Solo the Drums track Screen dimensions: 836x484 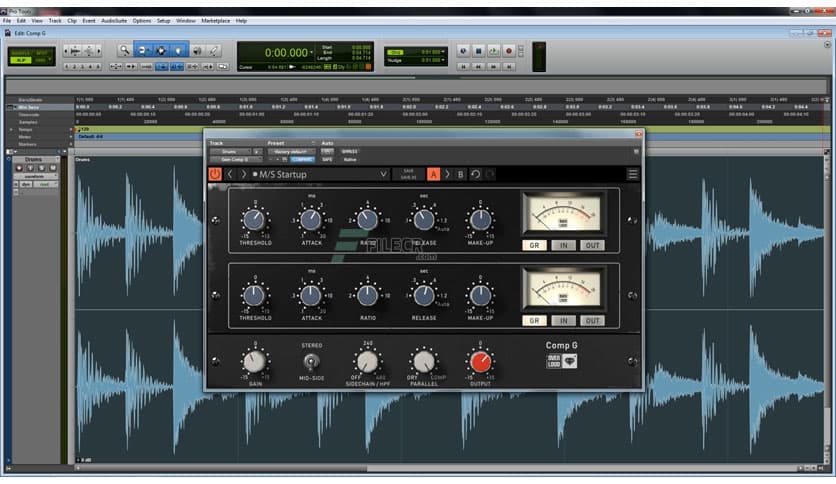(42, 168)
